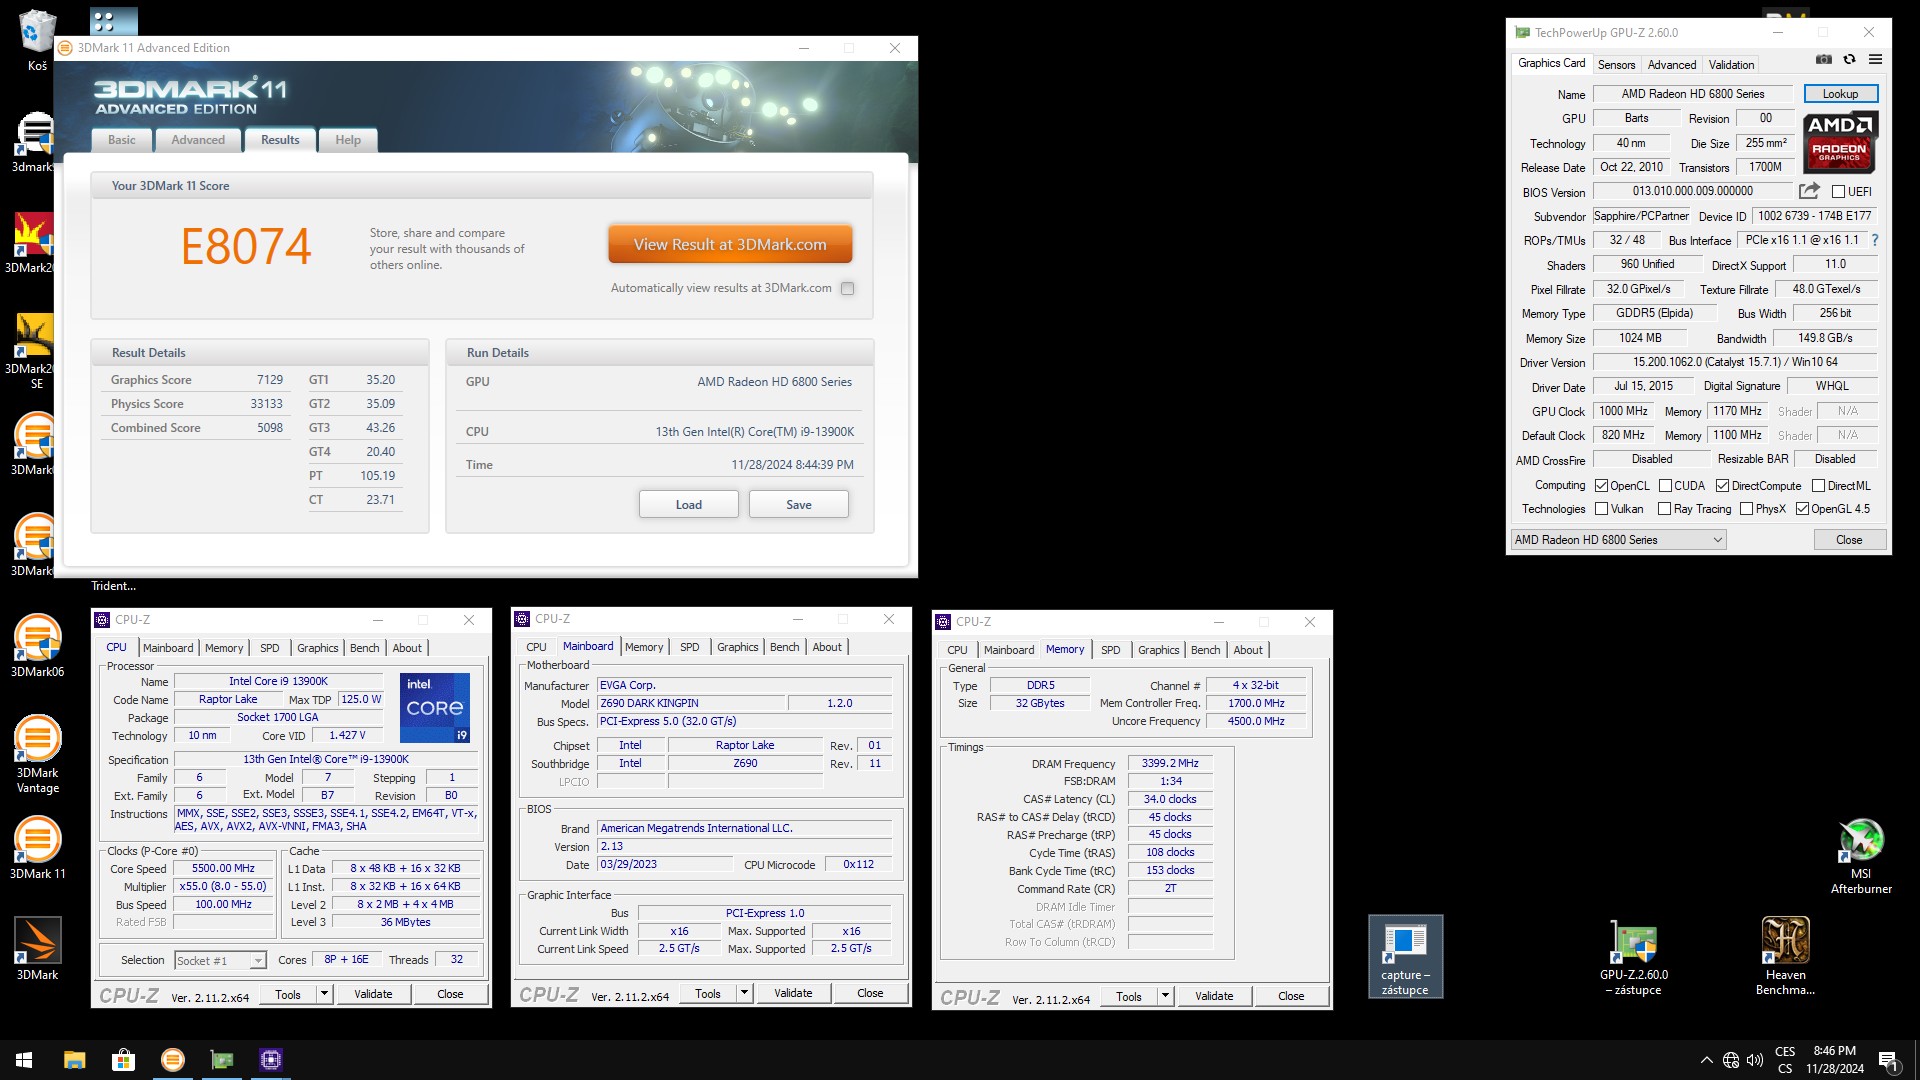
Task: Open Heaven Benchmark desktop icon
Action: 1785,956
